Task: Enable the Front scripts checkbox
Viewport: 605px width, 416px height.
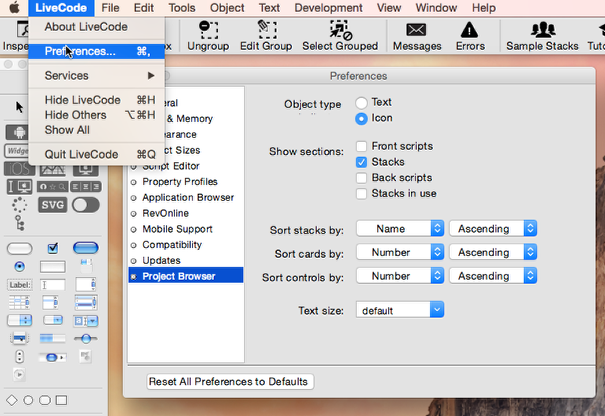Action: point(361,146)
